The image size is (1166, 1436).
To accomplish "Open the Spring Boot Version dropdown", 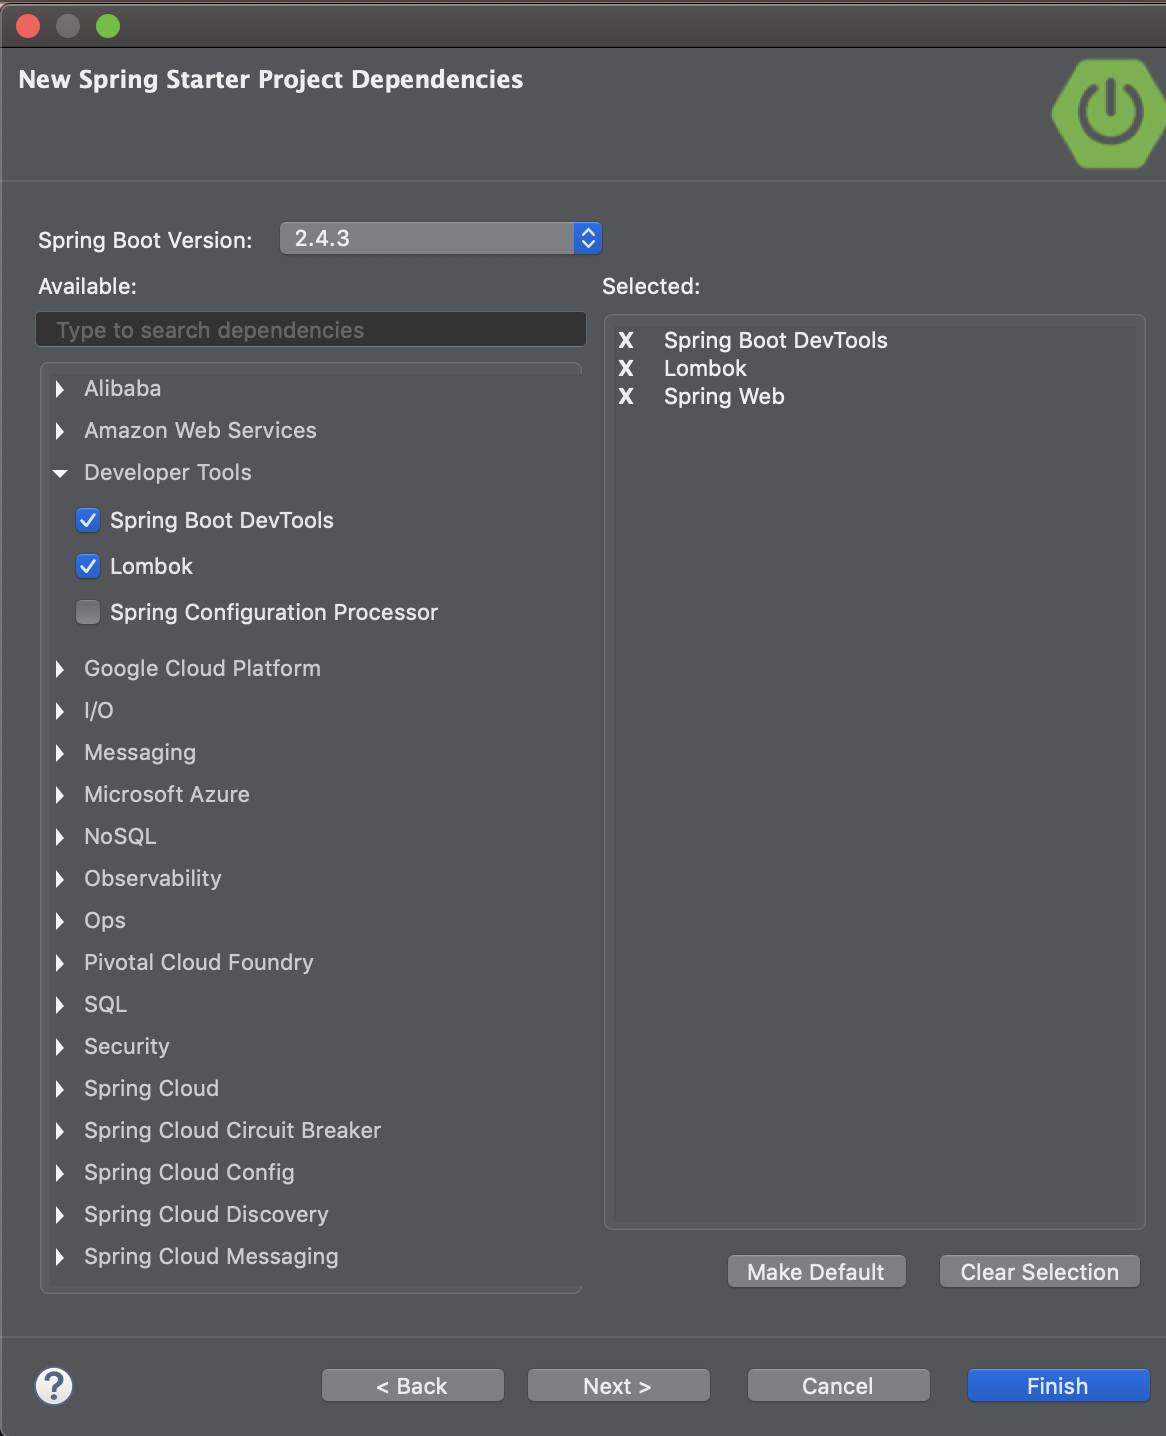I will pyautogui.click(x=441, y=238).
